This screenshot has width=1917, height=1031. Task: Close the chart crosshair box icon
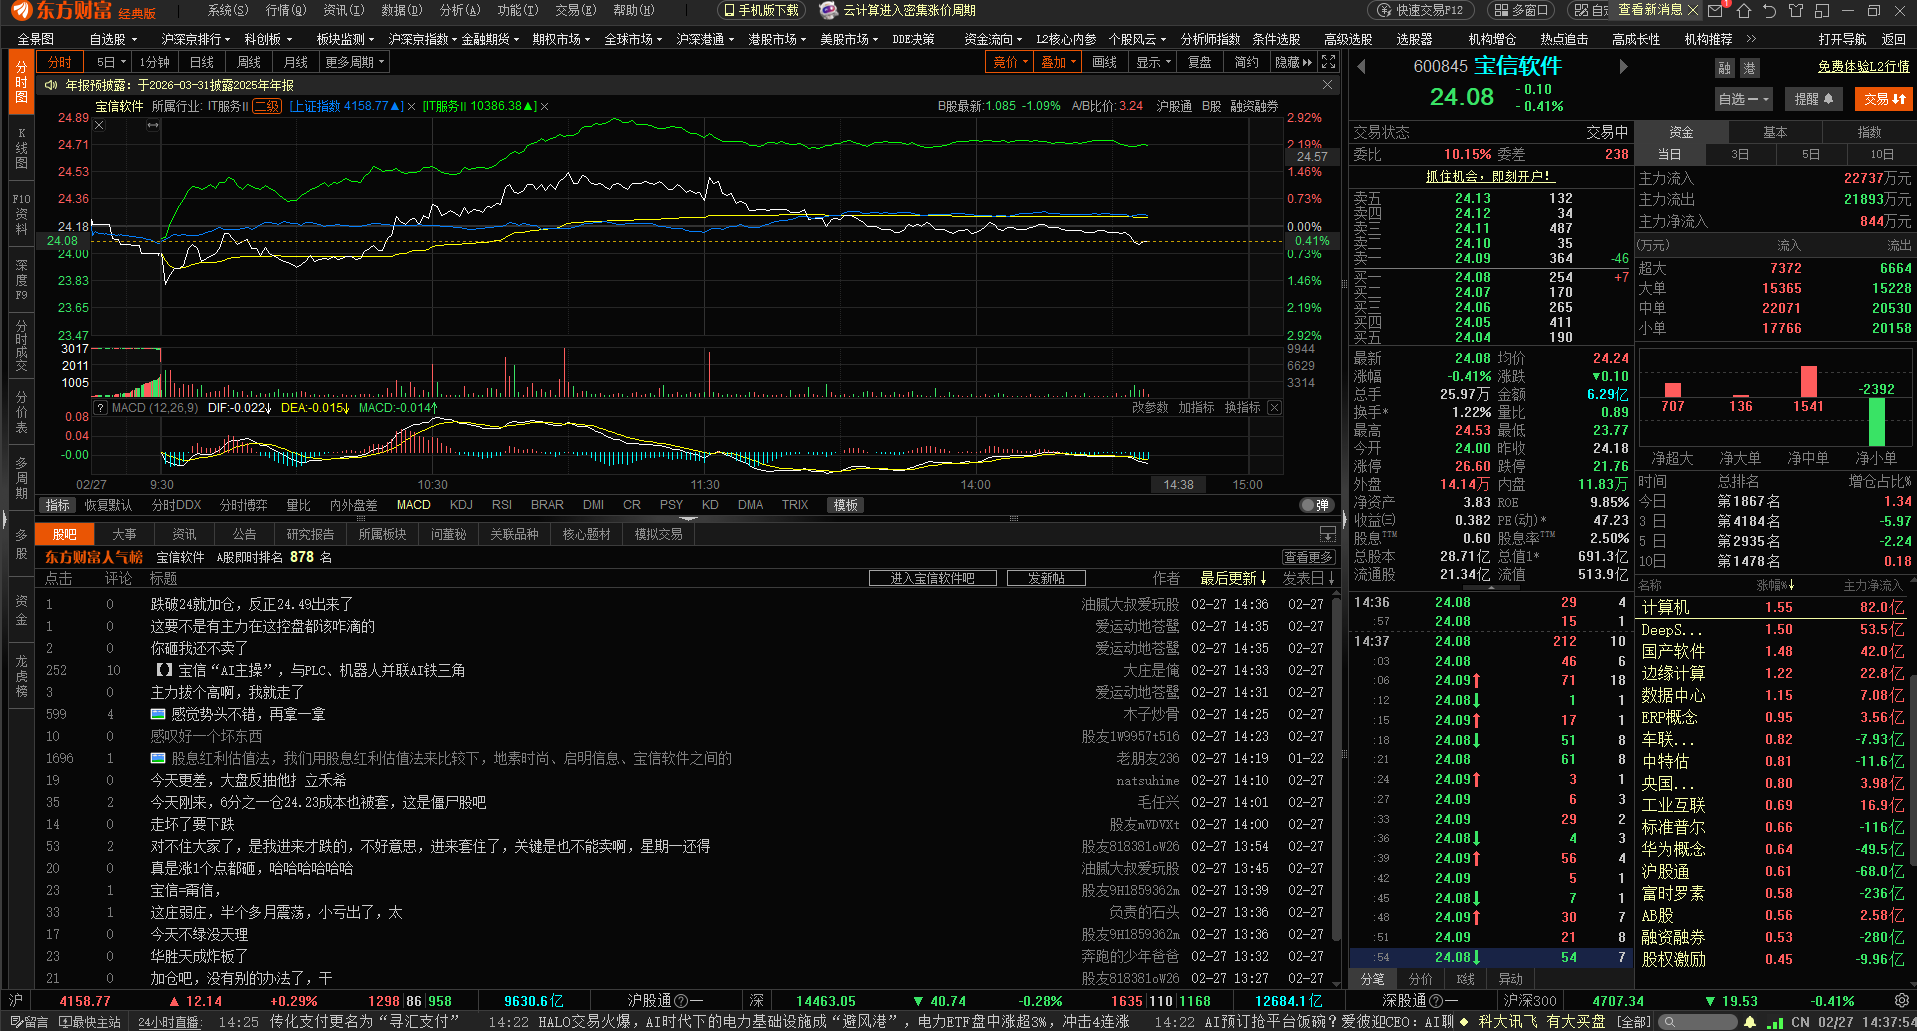99,125
